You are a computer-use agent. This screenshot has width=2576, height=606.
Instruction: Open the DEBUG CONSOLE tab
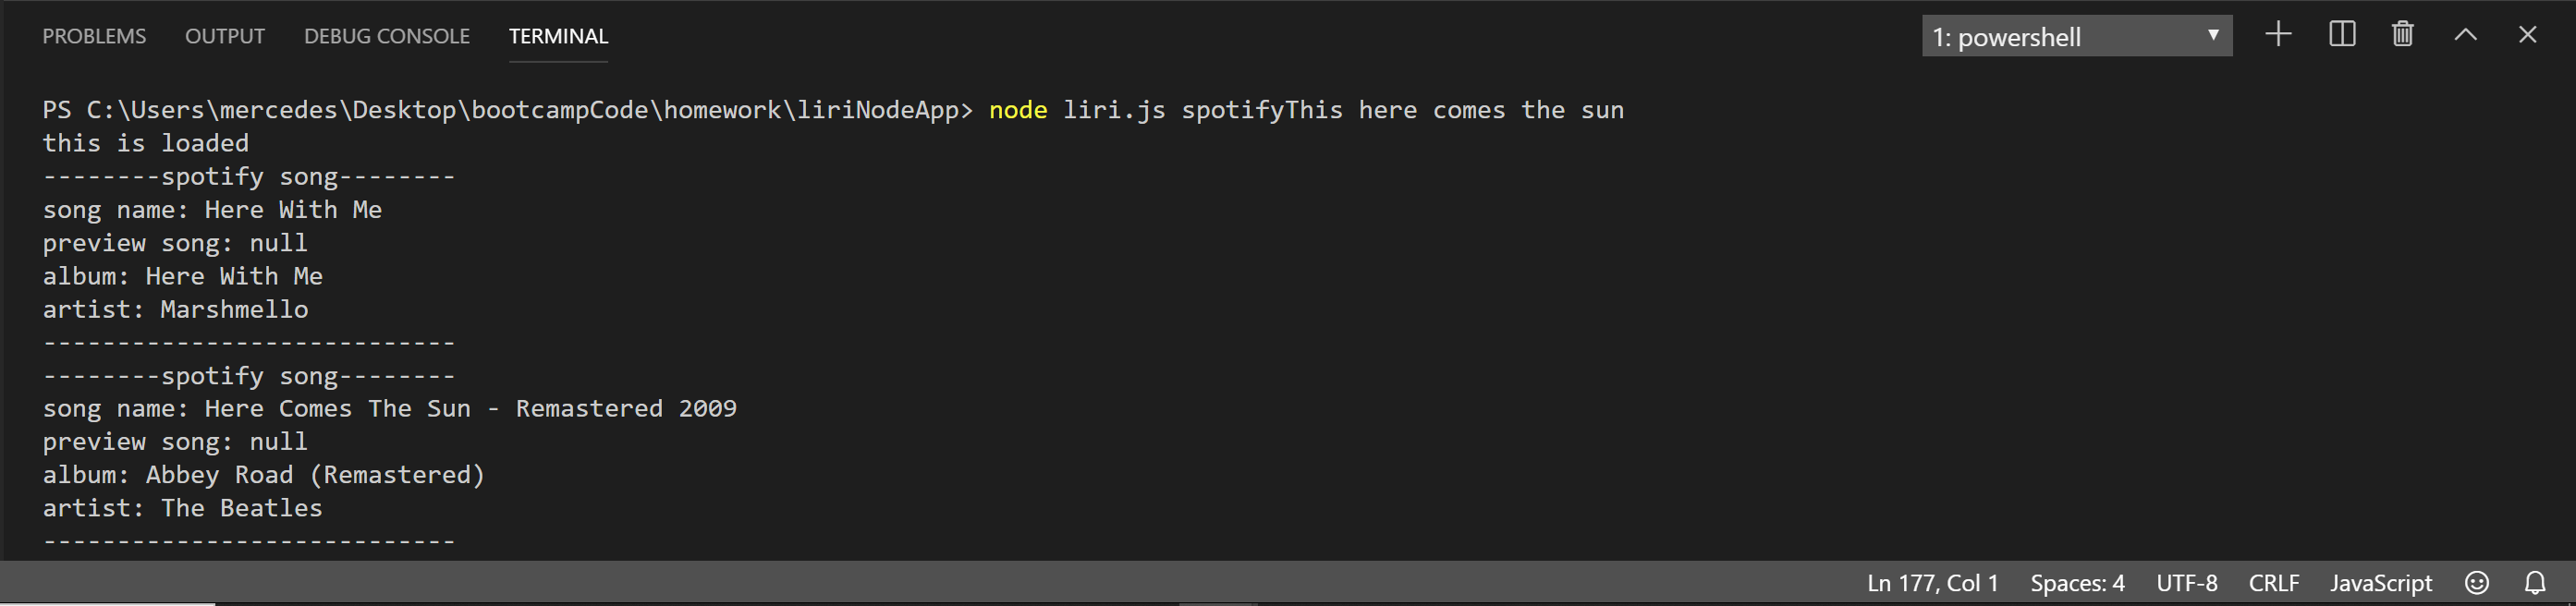point(387,36)
